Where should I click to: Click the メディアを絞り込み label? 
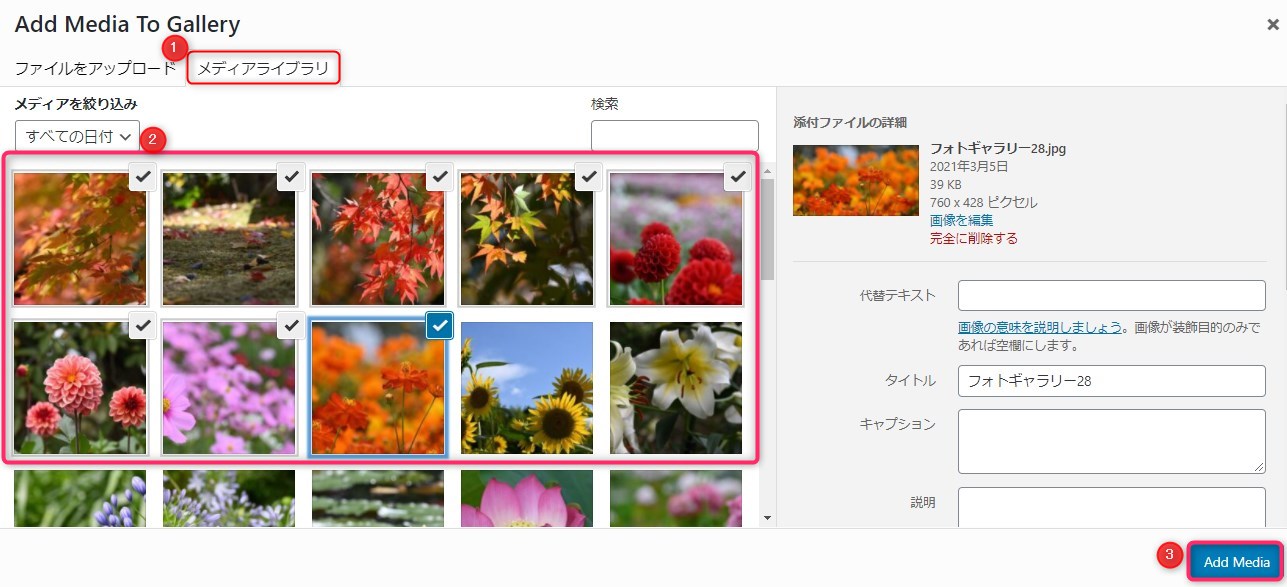(x=76, y=104)
